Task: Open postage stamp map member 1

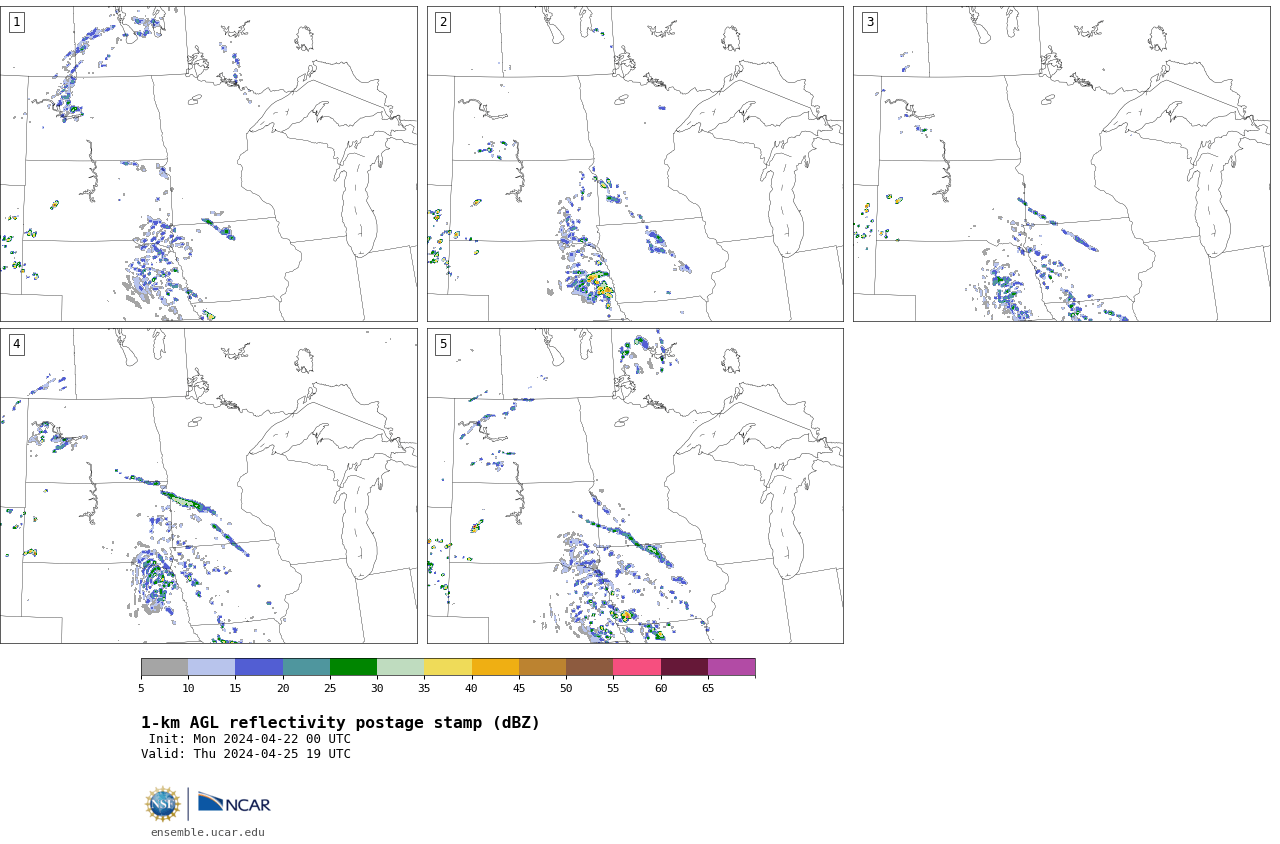Action: click(x=209, y=164)
